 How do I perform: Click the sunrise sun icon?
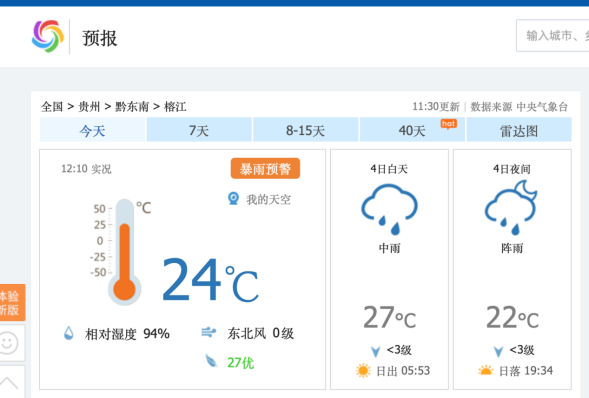363,371
